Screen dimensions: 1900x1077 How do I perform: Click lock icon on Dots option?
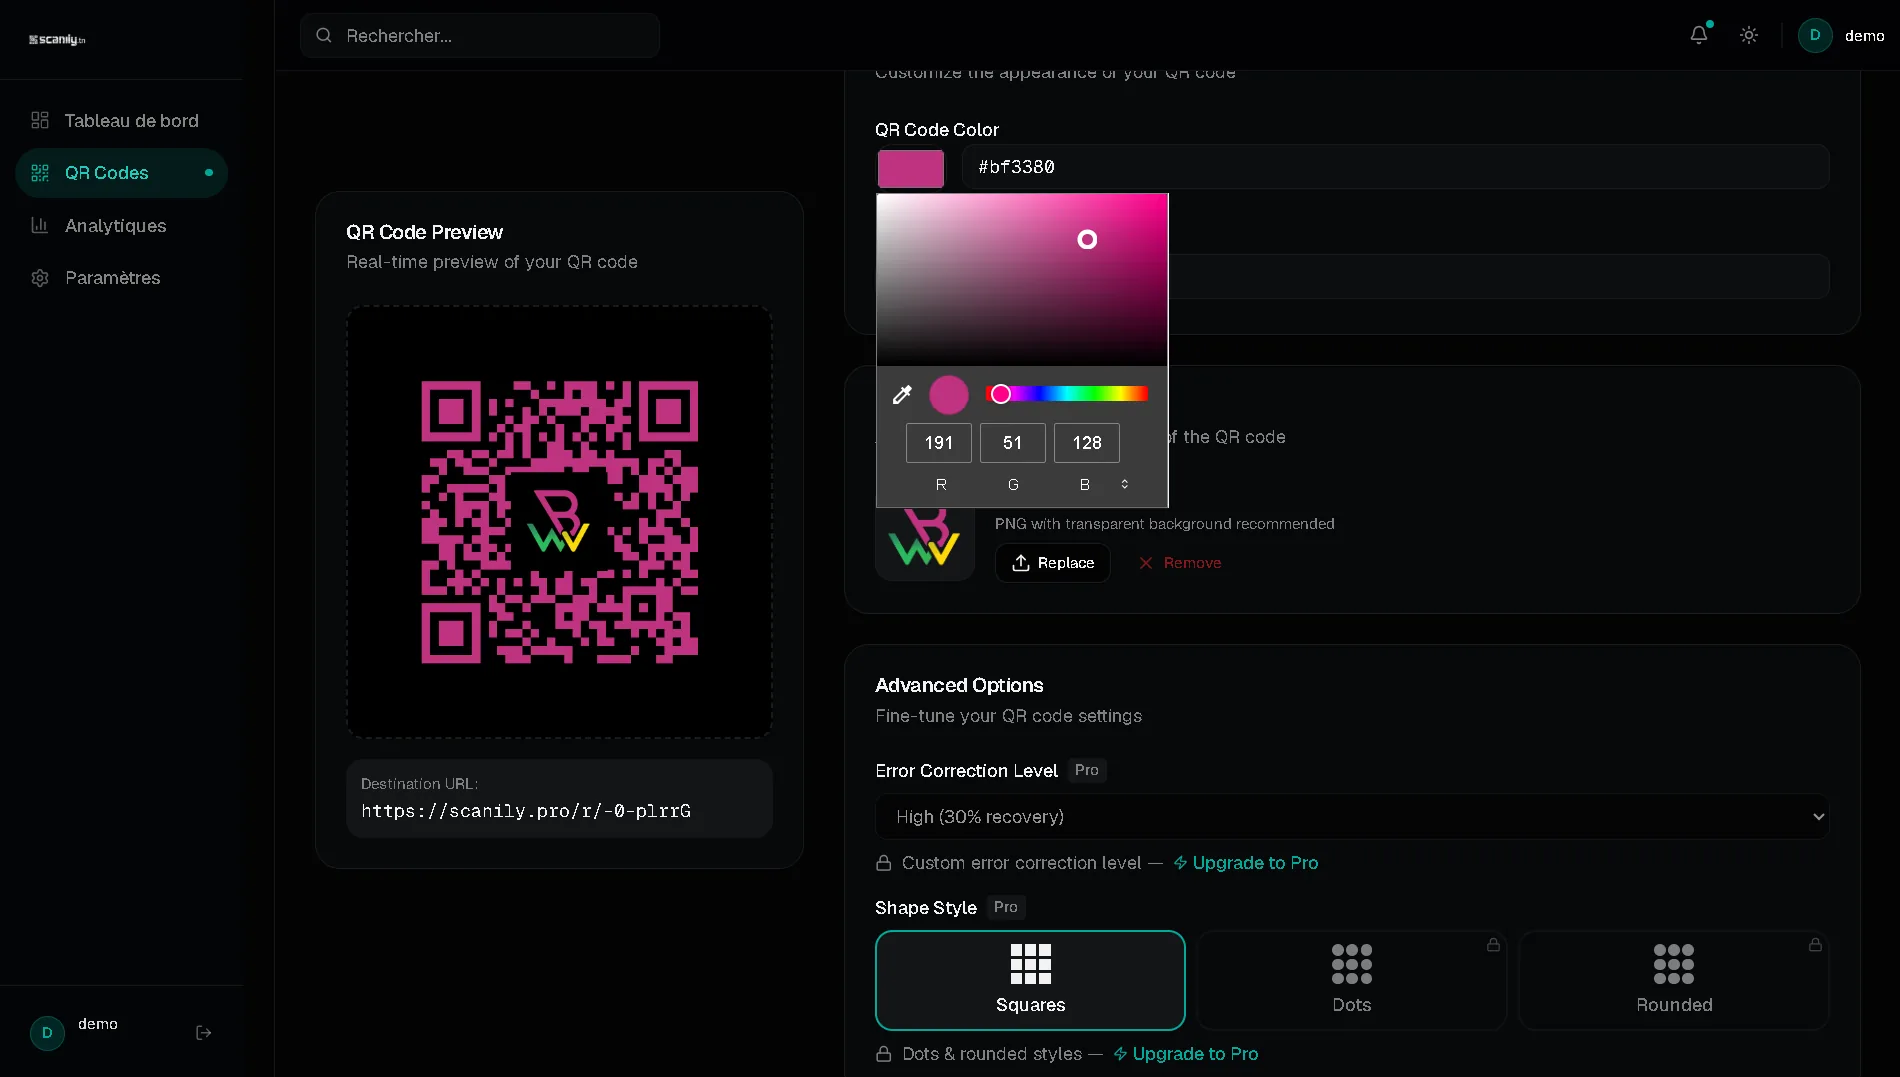[x=1493, y=945]
